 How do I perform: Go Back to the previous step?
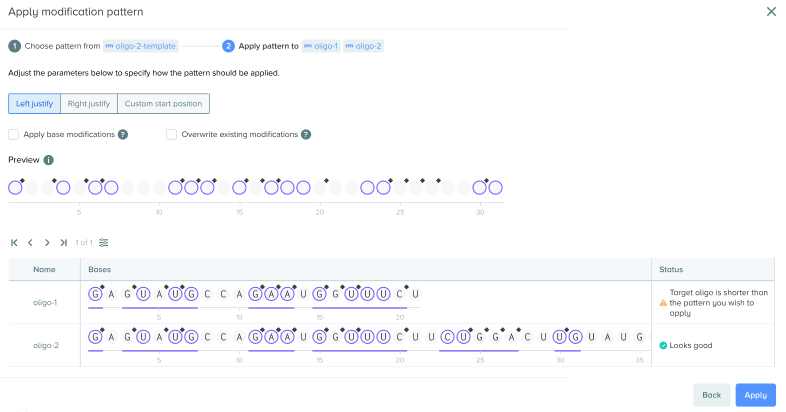[x=711, y=395]
